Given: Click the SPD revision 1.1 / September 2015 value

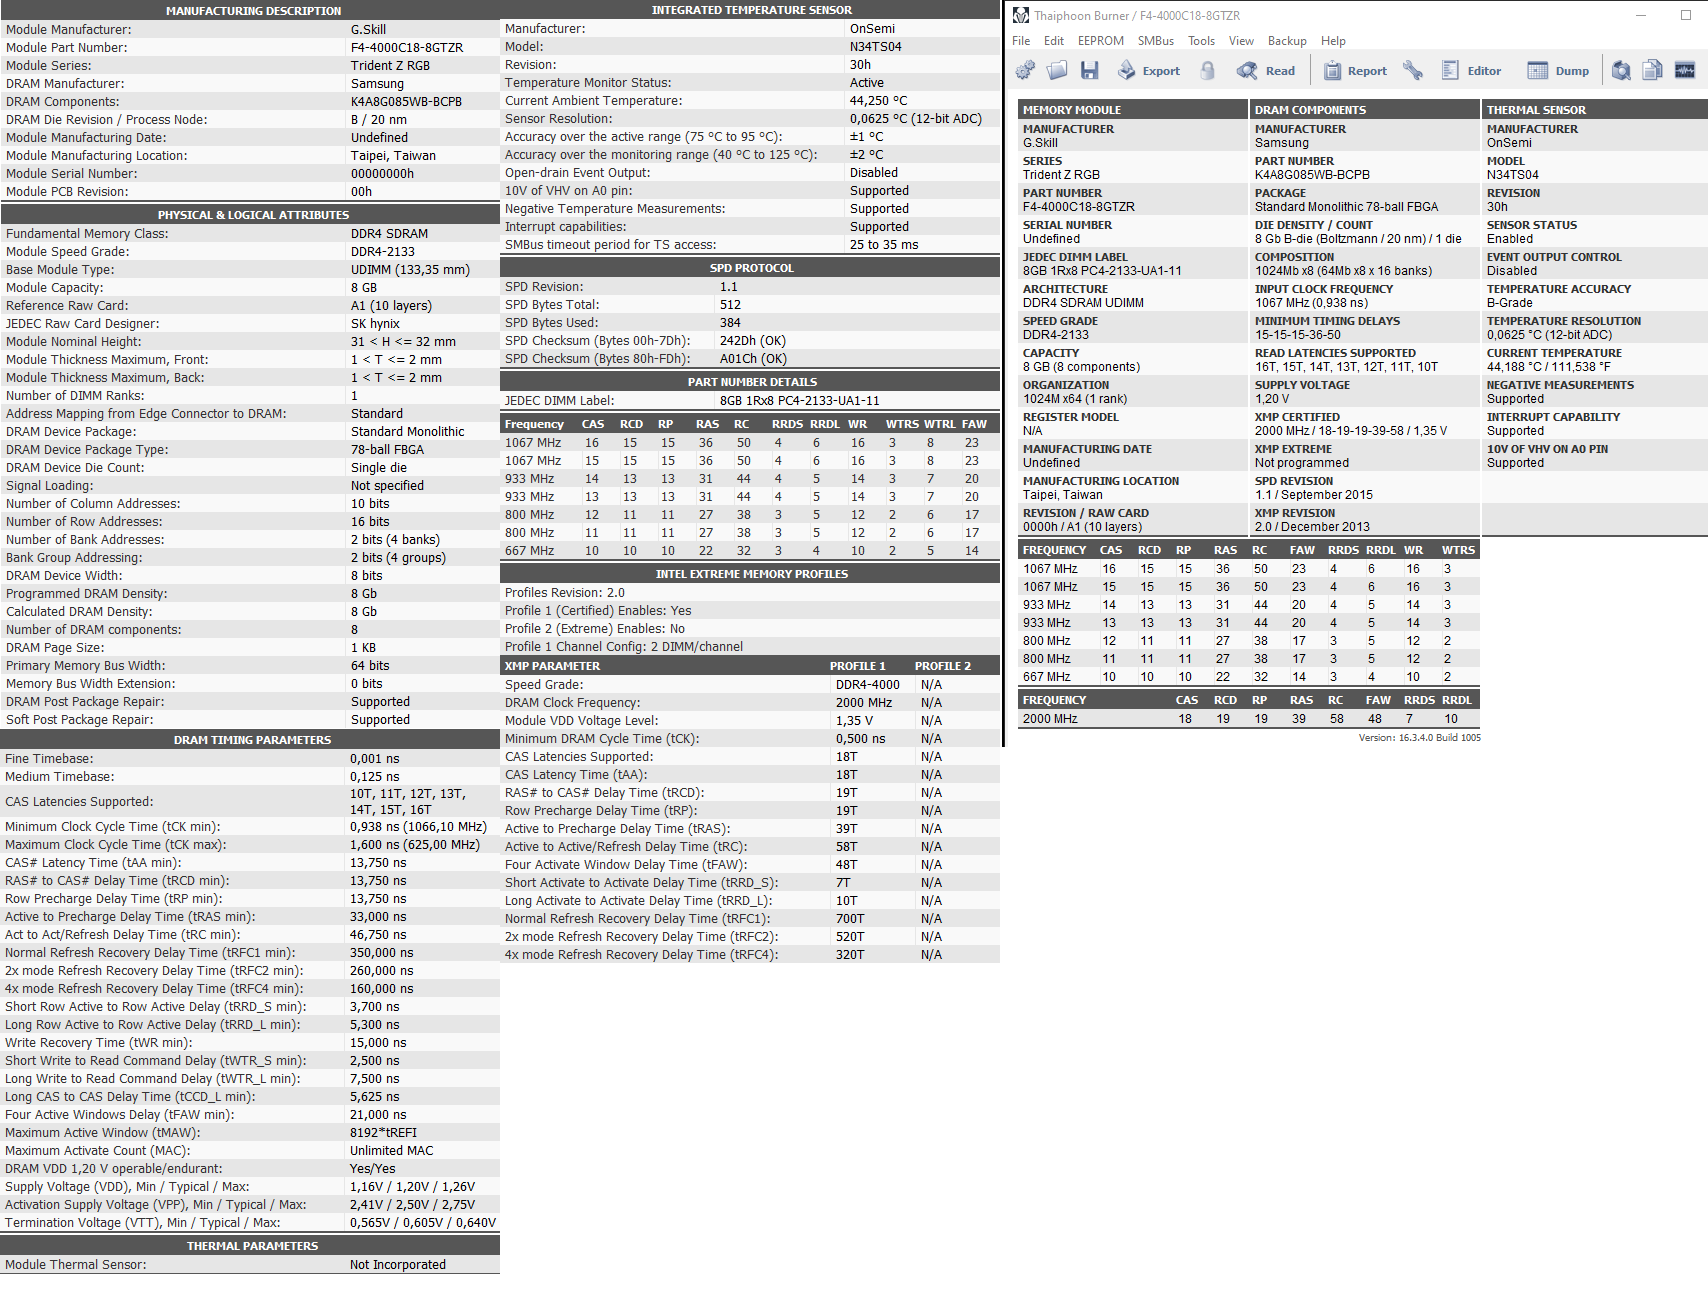Looking at the screenshot, I should pyautogui.click(x=1313, y=495).
